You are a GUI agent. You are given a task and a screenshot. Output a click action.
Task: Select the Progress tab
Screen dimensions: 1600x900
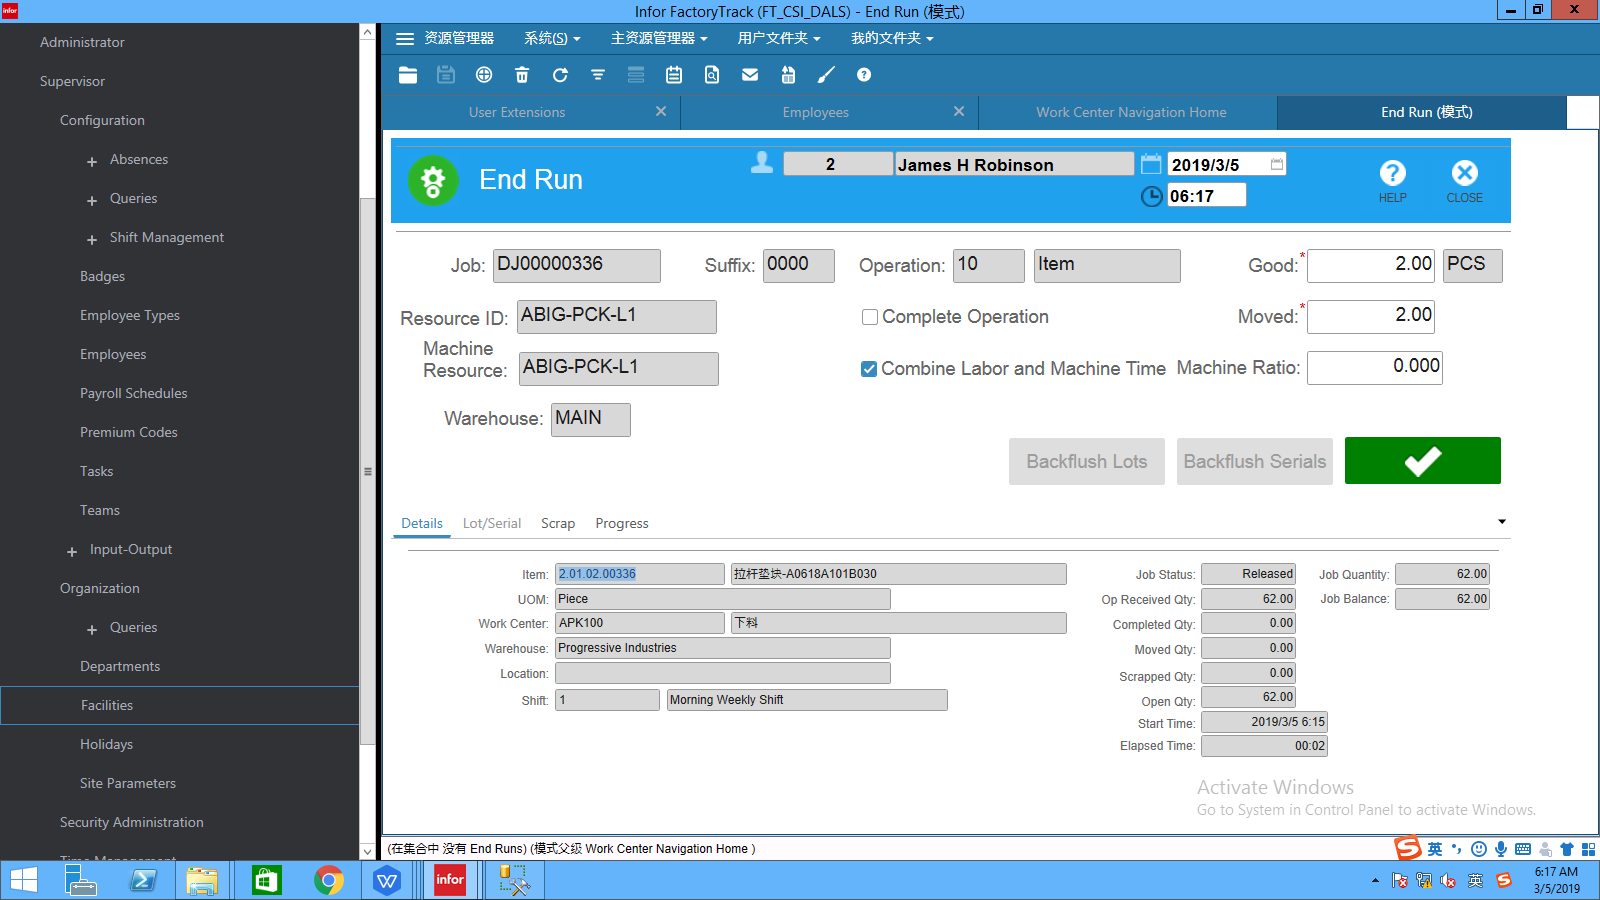pos(622,523)
